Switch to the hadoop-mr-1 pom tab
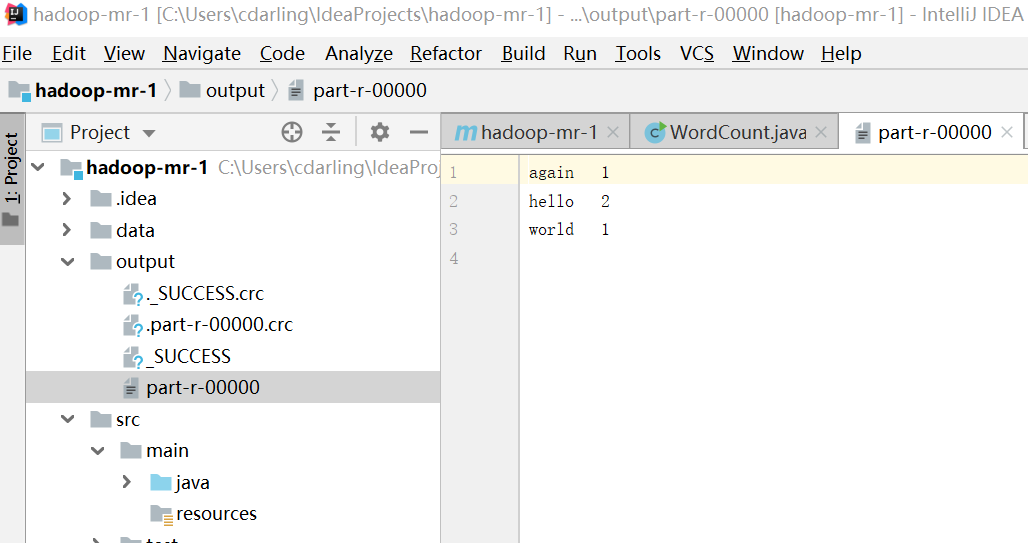The image size is (1028, 543). click(x=535, y=132)
